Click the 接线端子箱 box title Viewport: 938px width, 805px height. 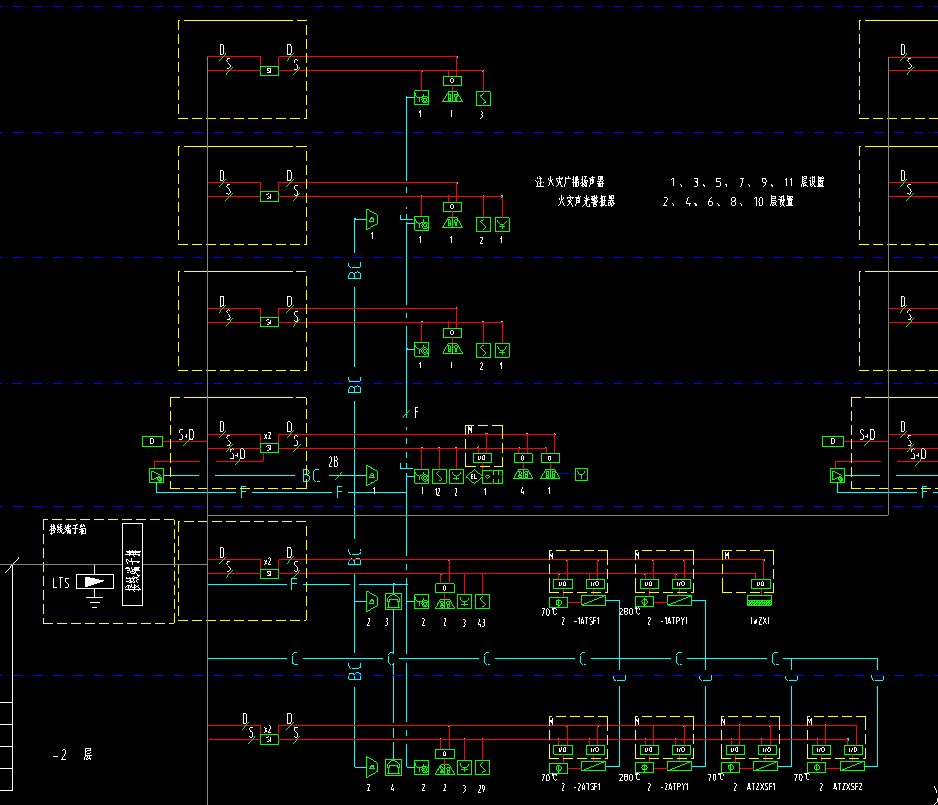tap(68, 530)
